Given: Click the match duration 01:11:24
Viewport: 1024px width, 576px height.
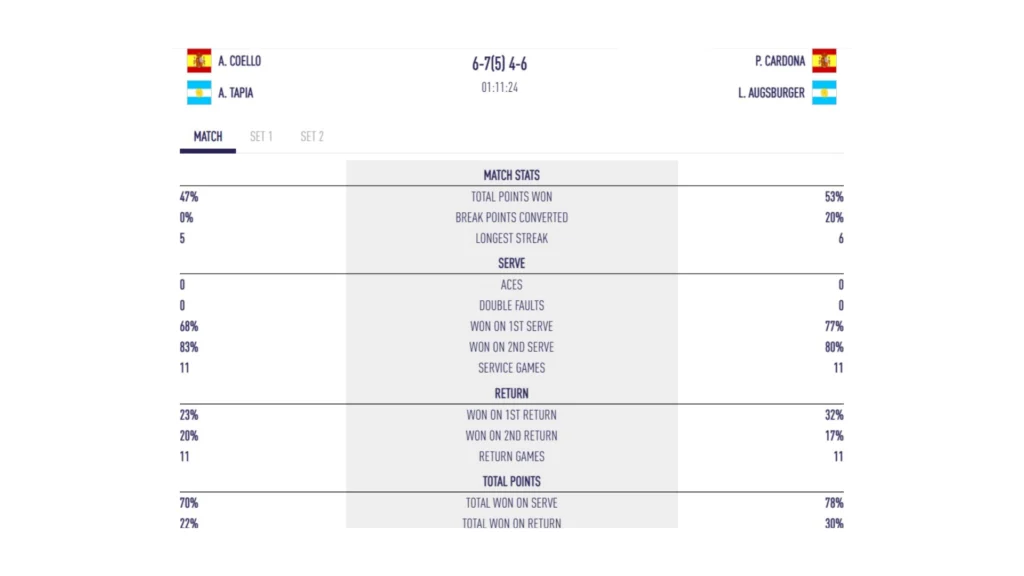Looking at the screenshot, I should pos(500,88).
